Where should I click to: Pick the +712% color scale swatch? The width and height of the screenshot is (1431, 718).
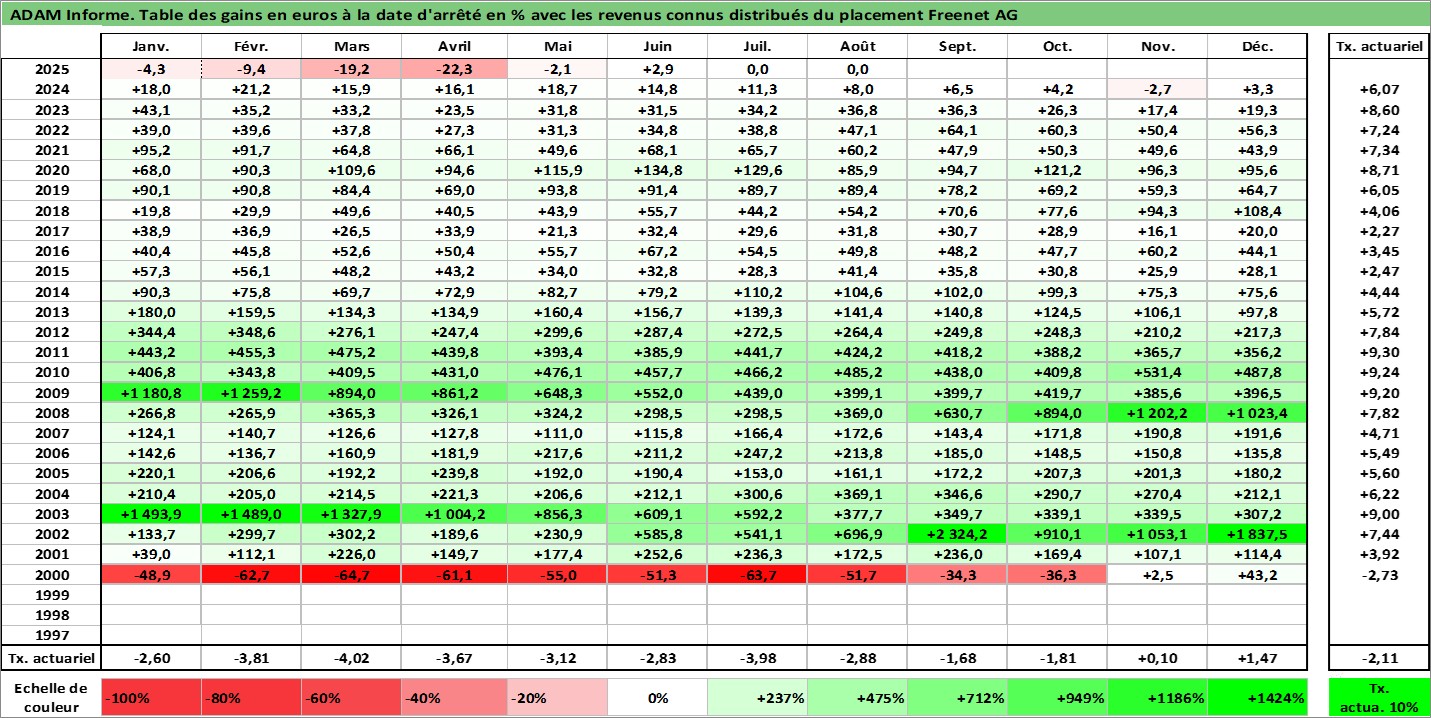click(x=957, y=697)
